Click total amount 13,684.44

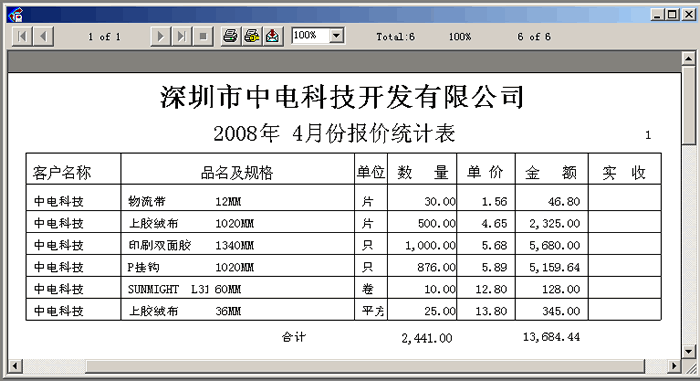[551, 337]
